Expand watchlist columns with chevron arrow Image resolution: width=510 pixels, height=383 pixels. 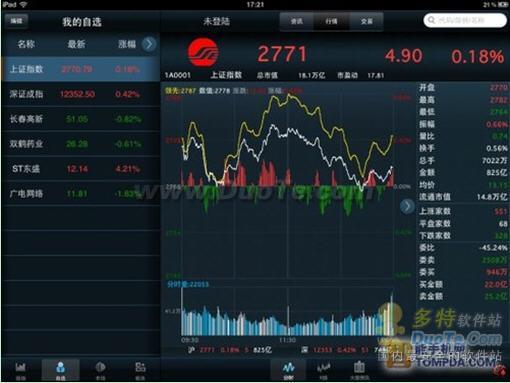pyautogui.click(x=149, y=44)
